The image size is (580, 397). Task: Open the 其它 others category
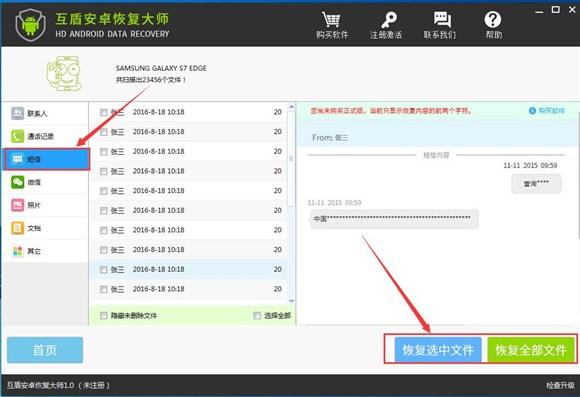45,251
